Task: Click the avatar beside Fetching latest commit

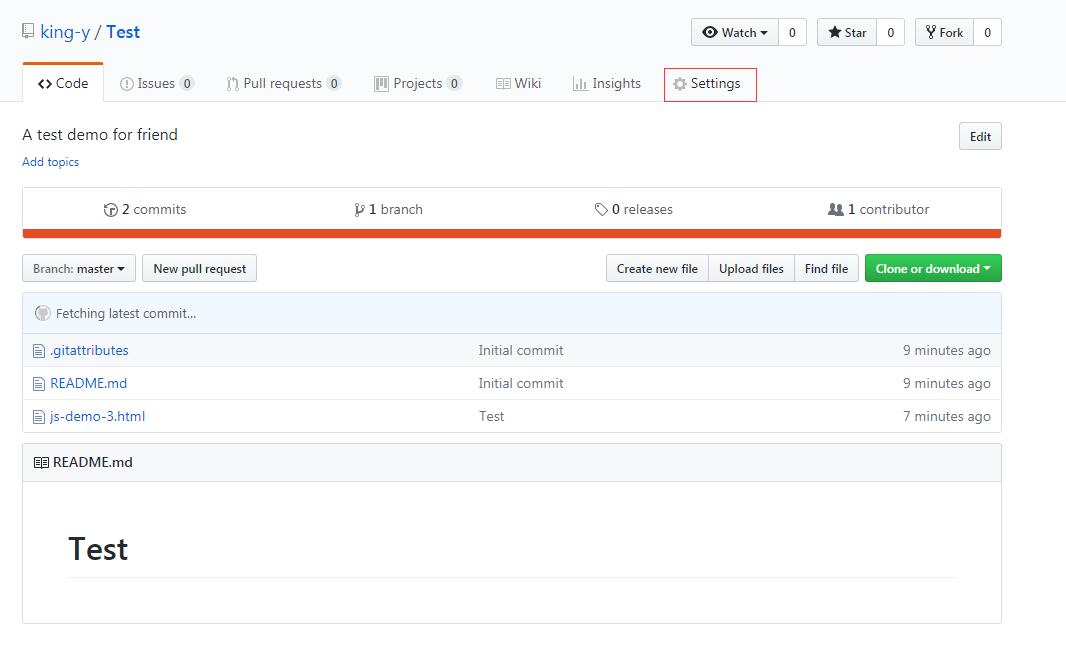Action: pyautogui.click(x=43, y=313)
